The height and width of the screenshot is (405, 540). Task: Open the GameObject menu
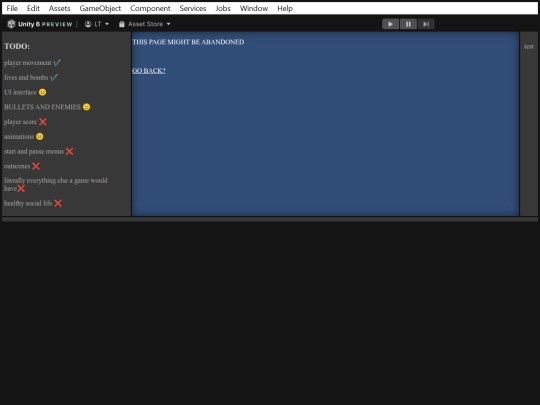100,8
